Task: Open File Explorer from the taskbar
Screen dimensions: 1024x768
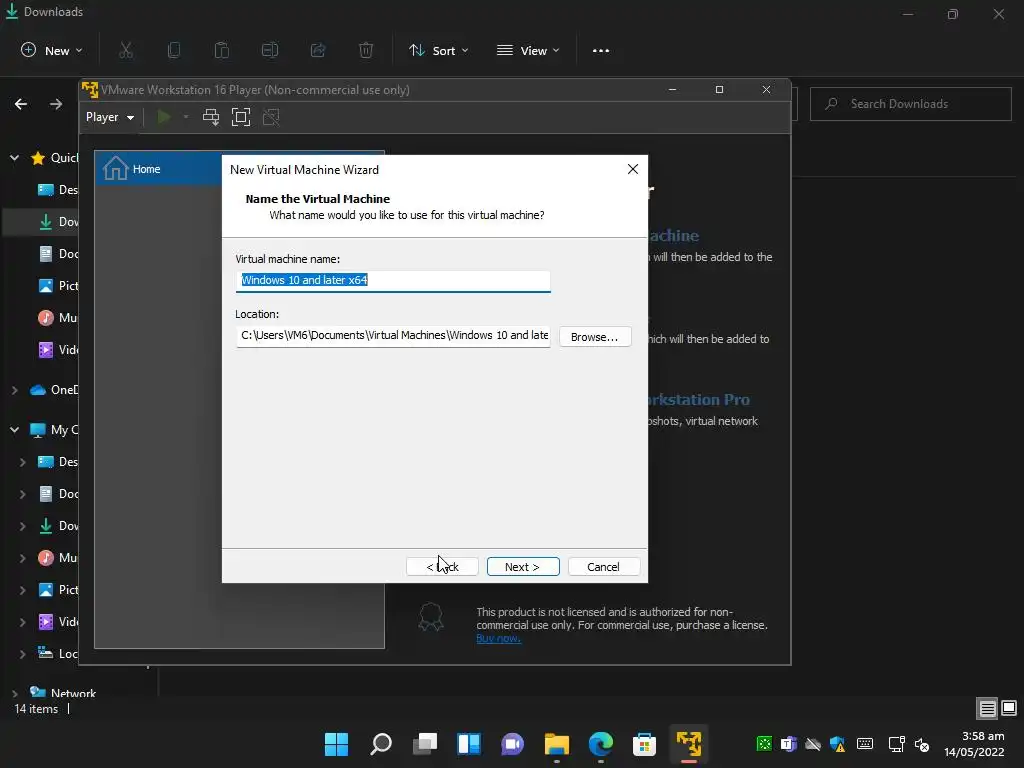Action: point(557,744)
